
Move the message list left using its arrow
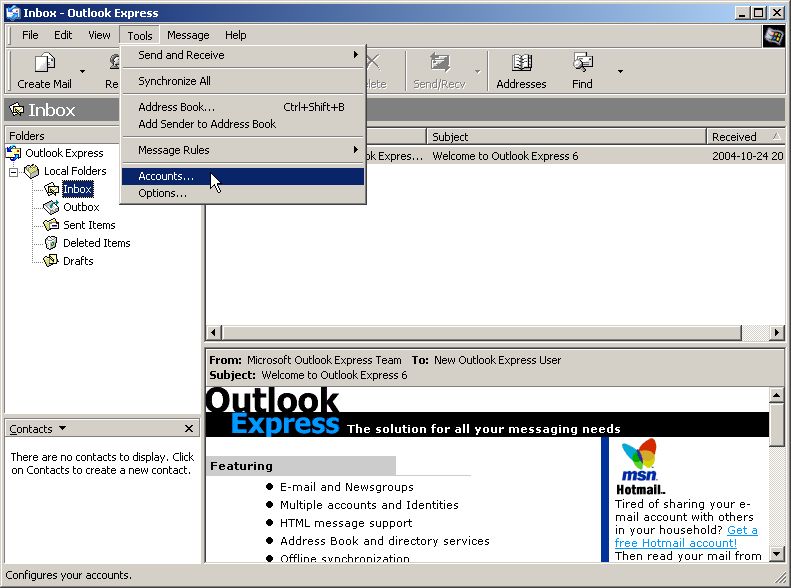point(214,332)
